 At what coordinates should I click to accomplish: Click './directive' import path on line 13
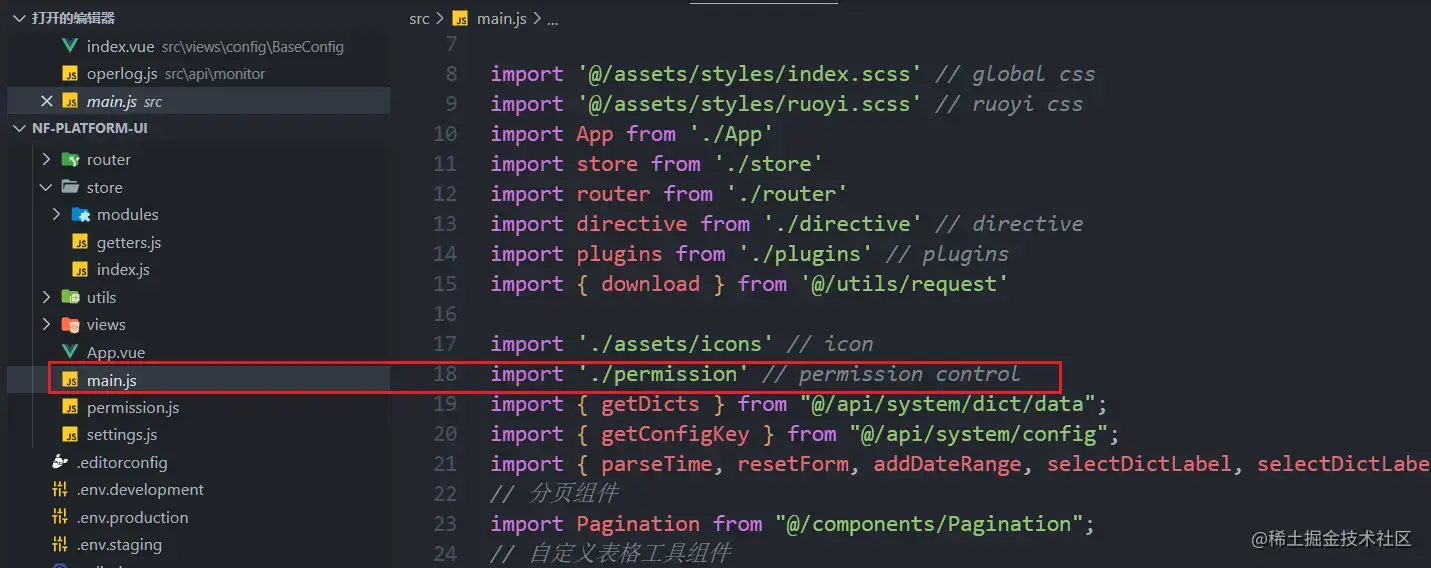coord(842,224)
